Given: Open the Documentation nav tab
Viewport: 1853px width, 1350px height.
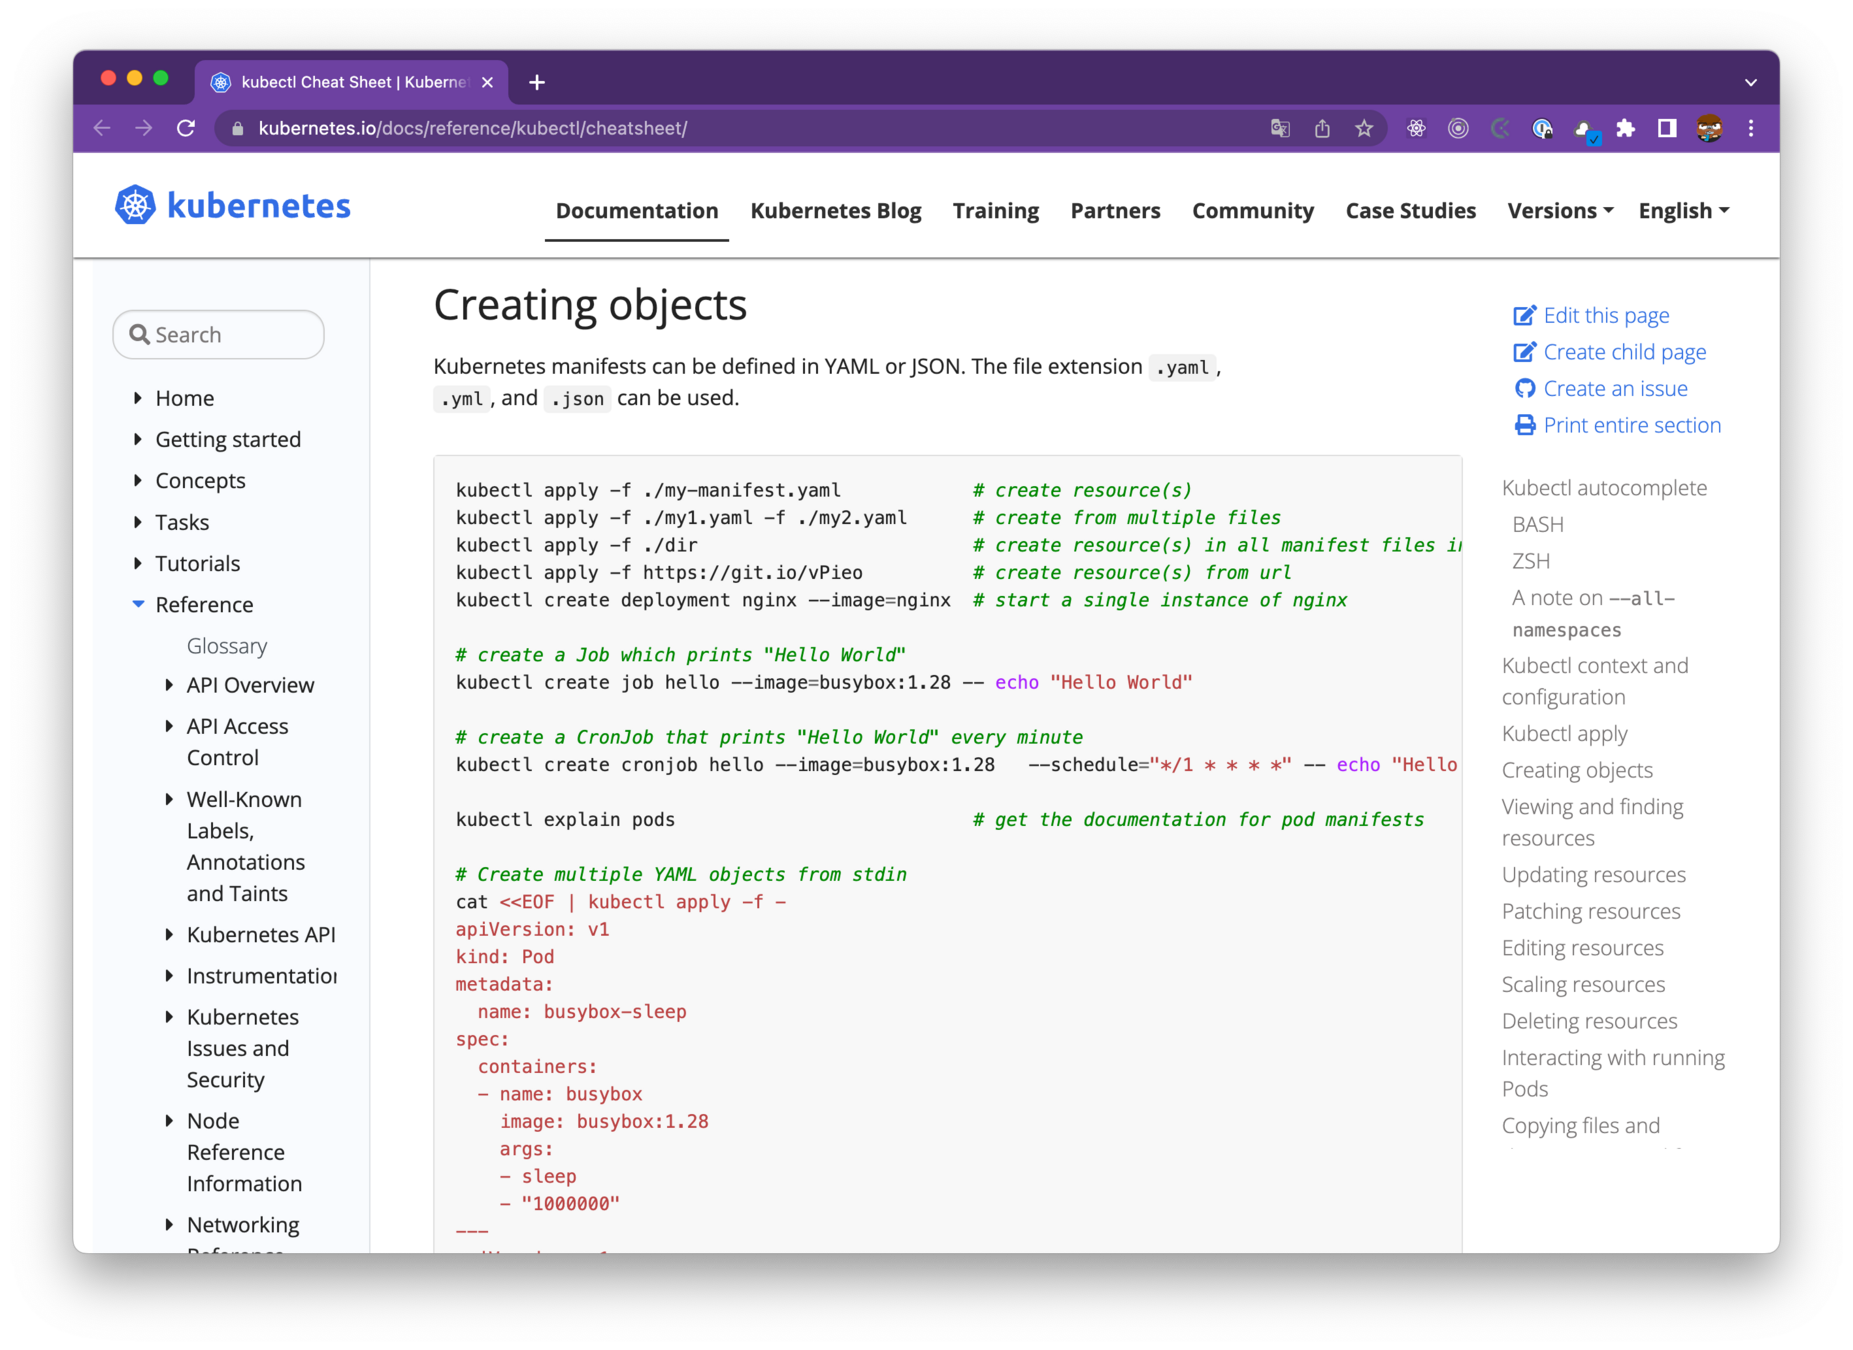Looking at the screenshot, I should click(x=637, y=210).
